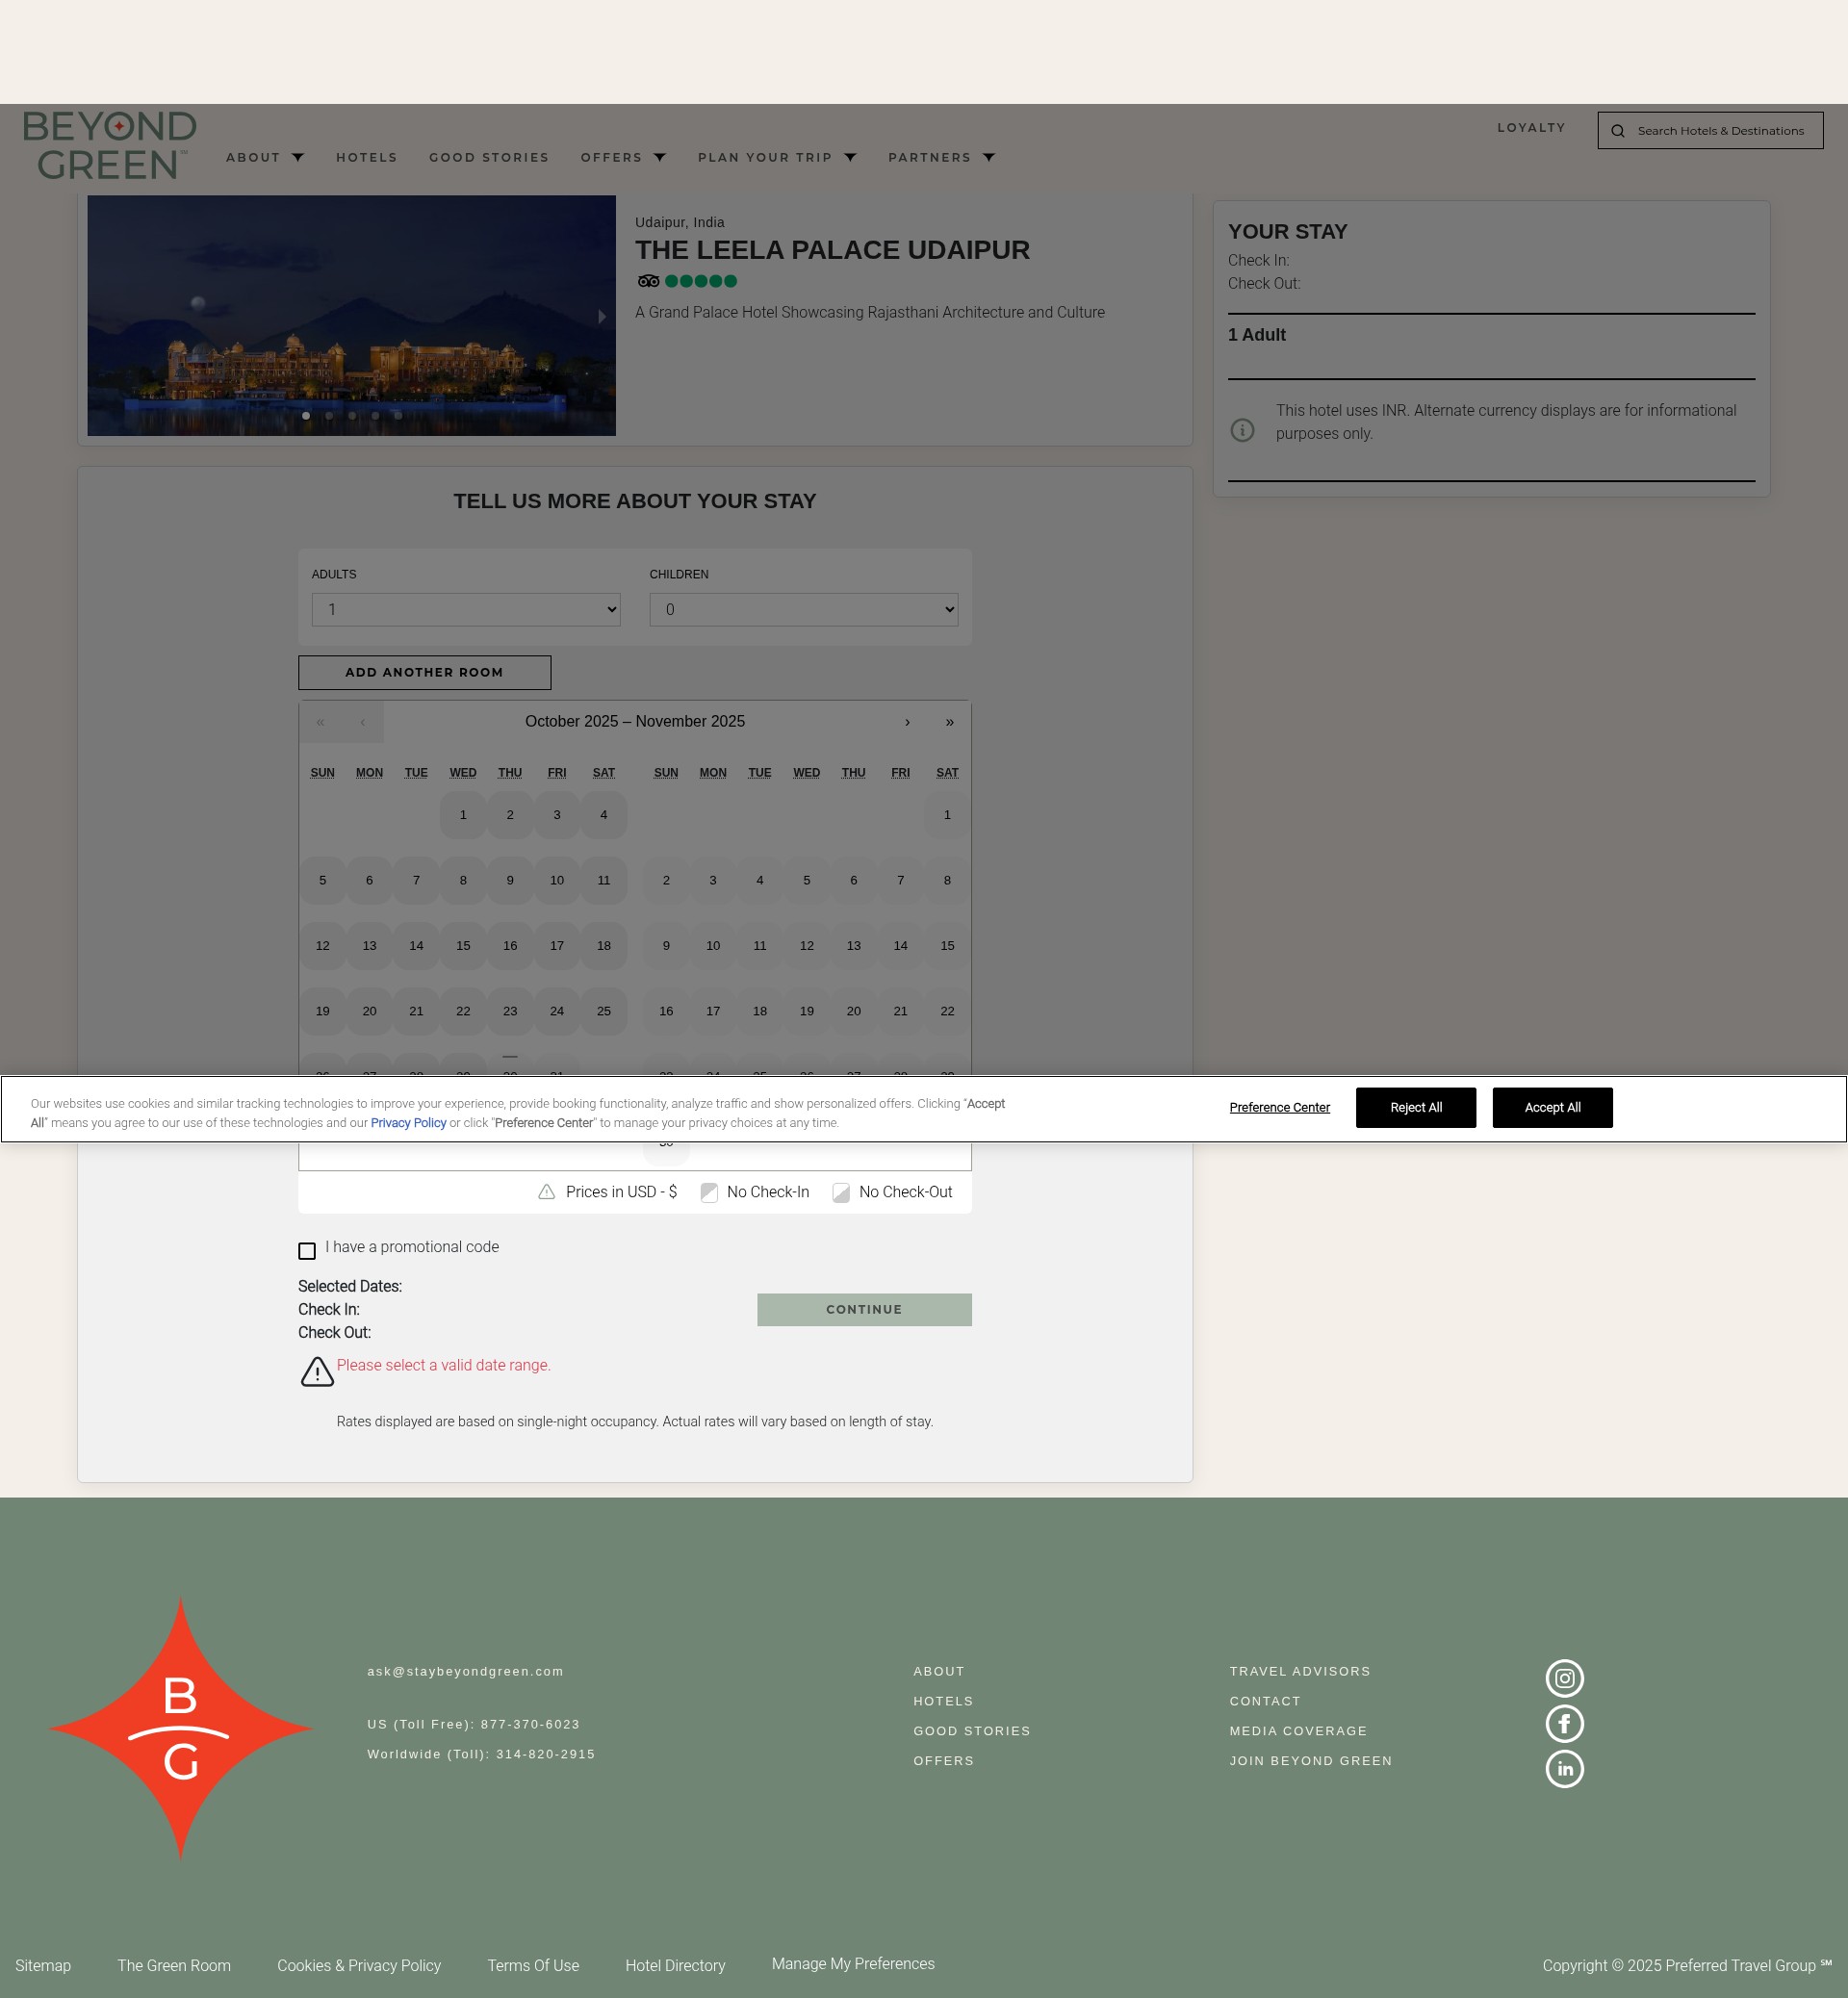This screenshot has height=1998, width=1848.
Task: Click the hotel photo of Leela Palace
Action: click(x=351, y=315)
